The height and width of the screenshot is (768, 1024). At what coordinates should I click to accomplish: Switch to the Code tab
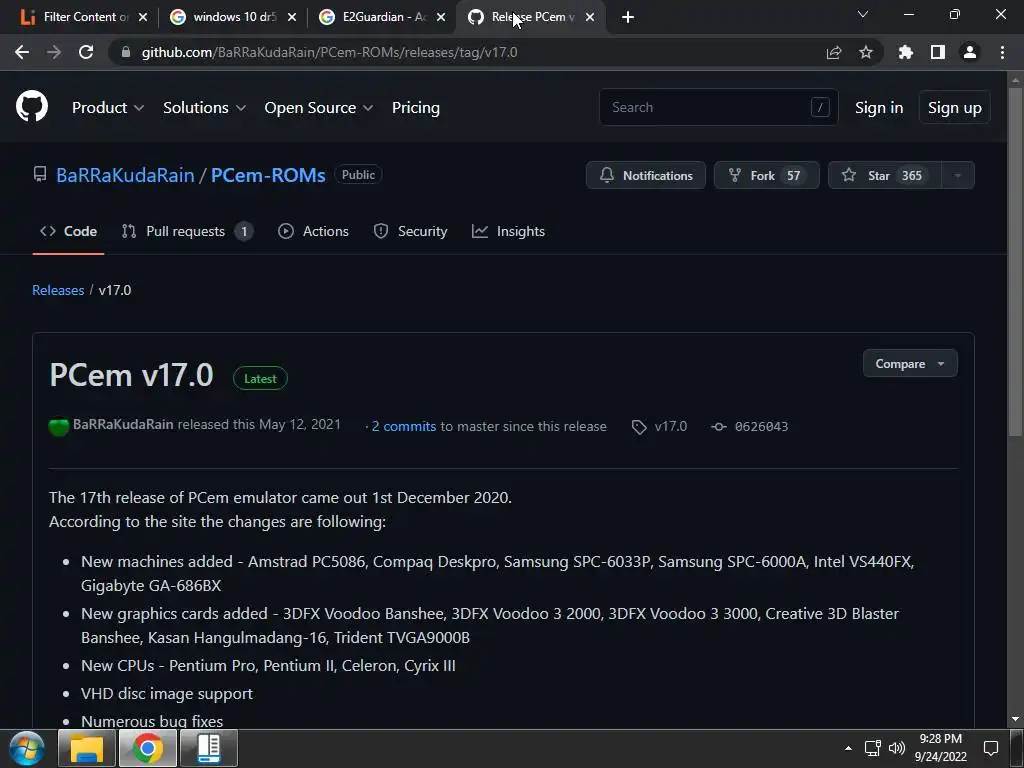click(x=68, y=231)
